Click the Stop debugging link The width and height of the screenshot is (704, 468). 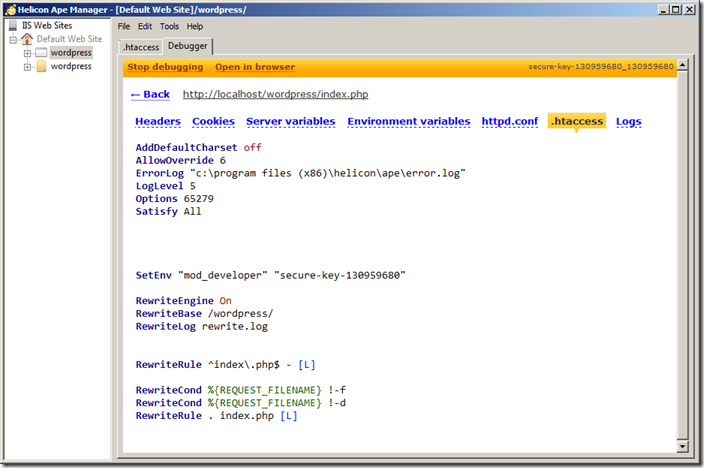165,67
